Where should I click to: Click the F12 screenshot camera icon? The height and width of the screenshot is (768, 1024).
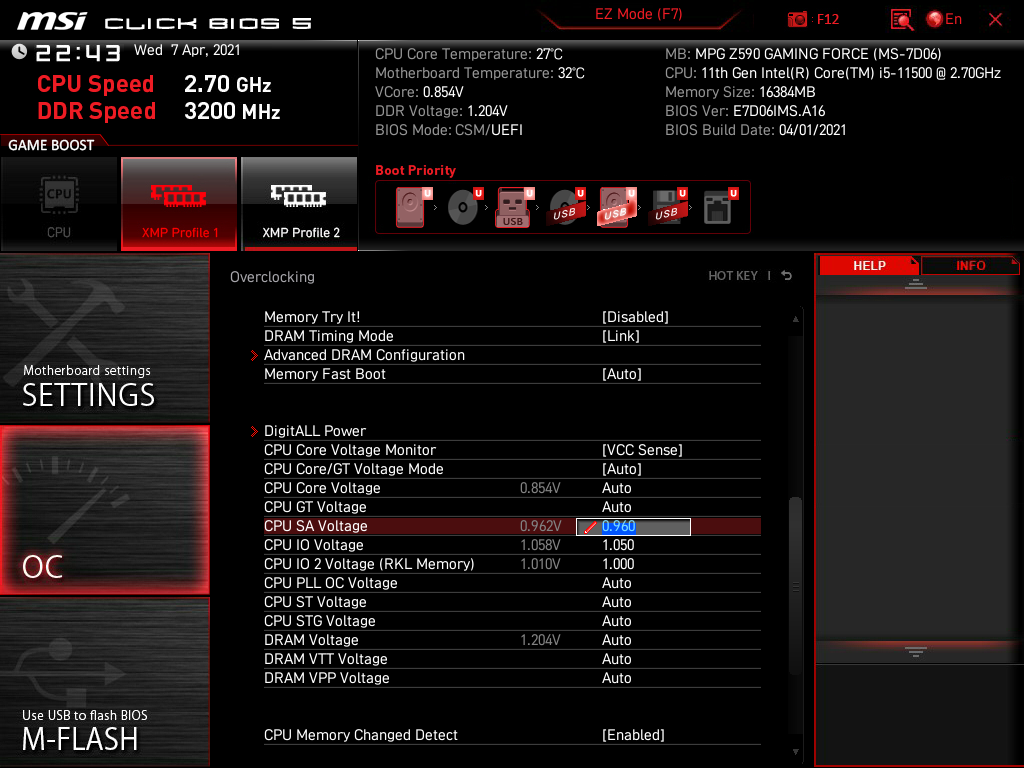pos(798,19)
